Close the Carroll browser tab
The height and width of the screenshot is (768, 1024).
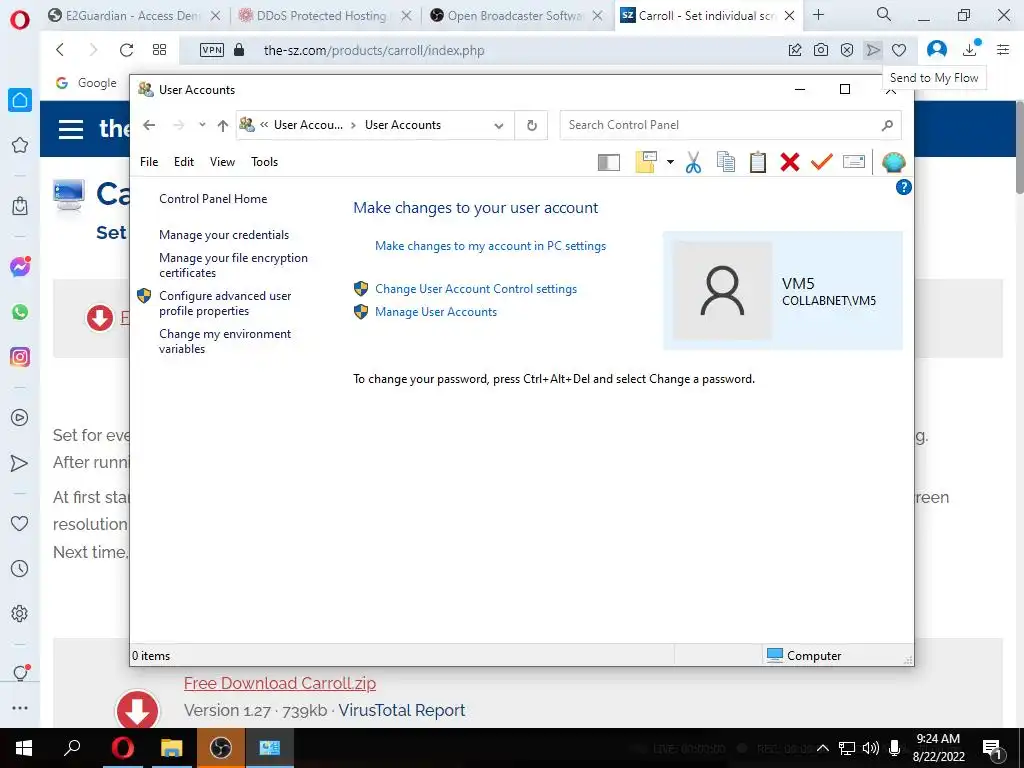[x=789, y=16]
